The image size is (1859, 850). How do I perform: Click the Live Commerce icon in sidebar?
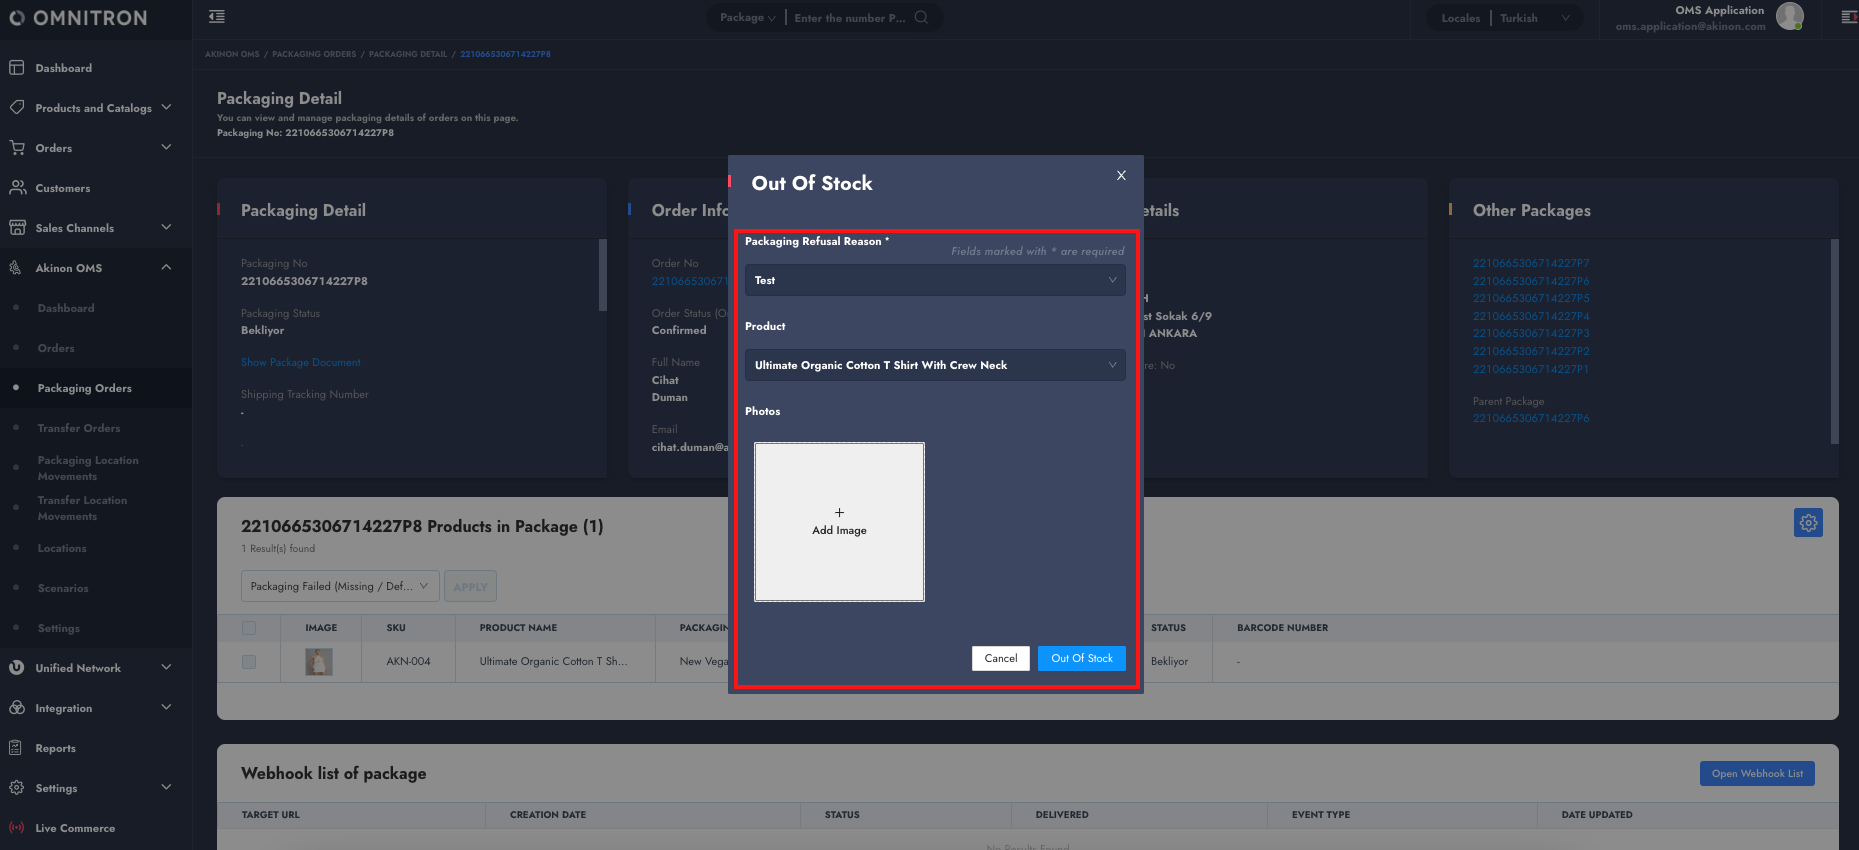(16, 828)
